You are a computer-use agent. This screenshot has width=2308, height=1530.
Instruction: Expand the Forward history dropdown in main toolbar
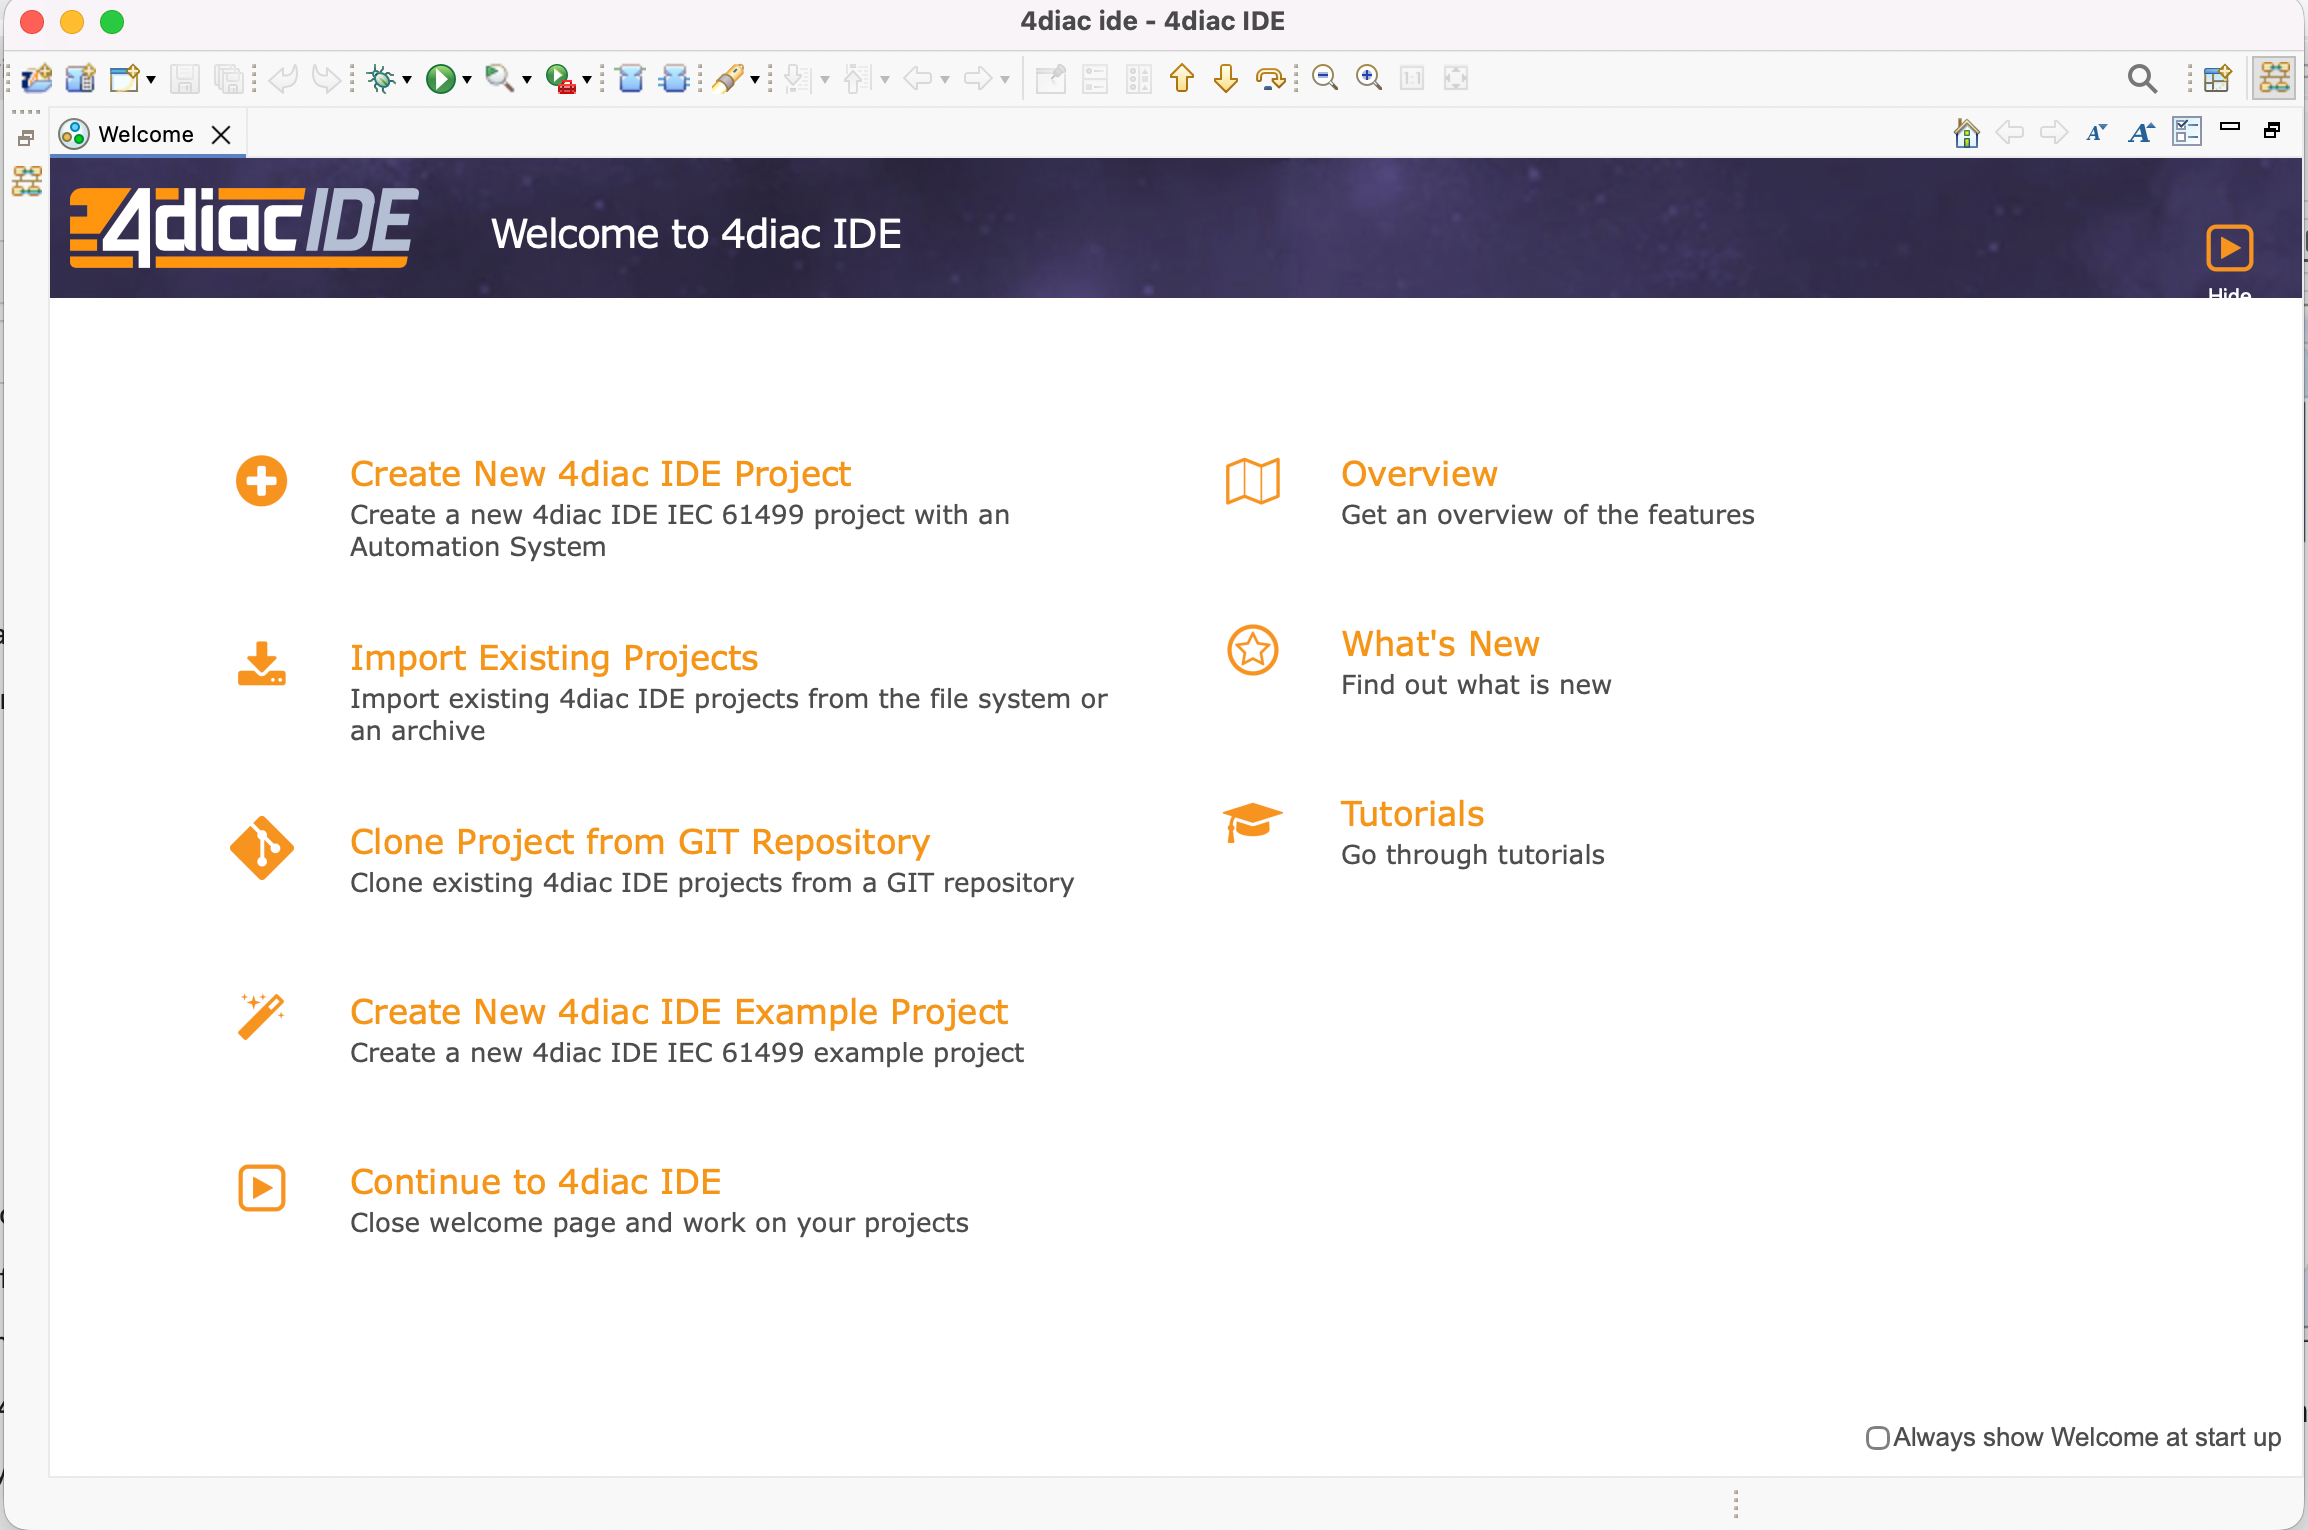[x=1005, y=79]
